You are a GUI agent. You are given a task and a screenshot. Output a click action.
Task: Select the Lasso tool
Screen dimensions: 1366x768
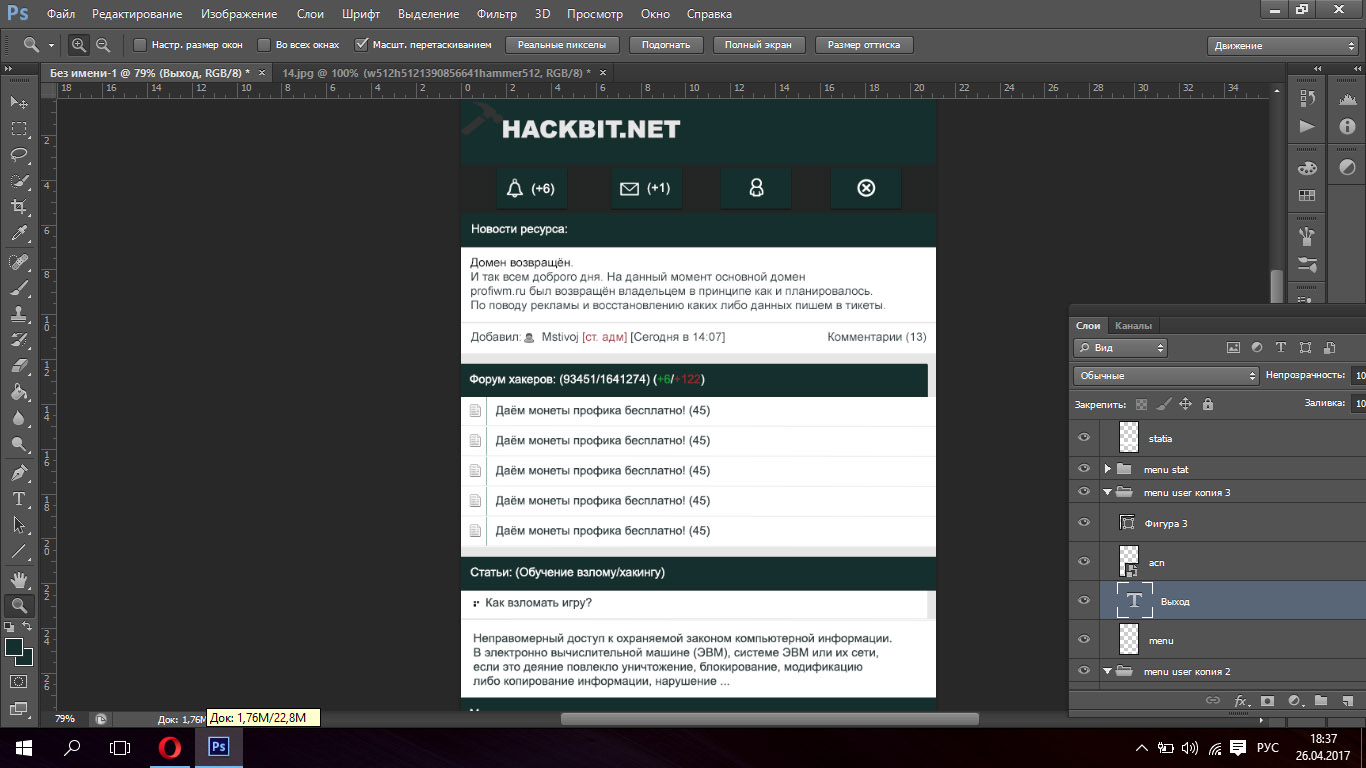(x=19, y=155)
